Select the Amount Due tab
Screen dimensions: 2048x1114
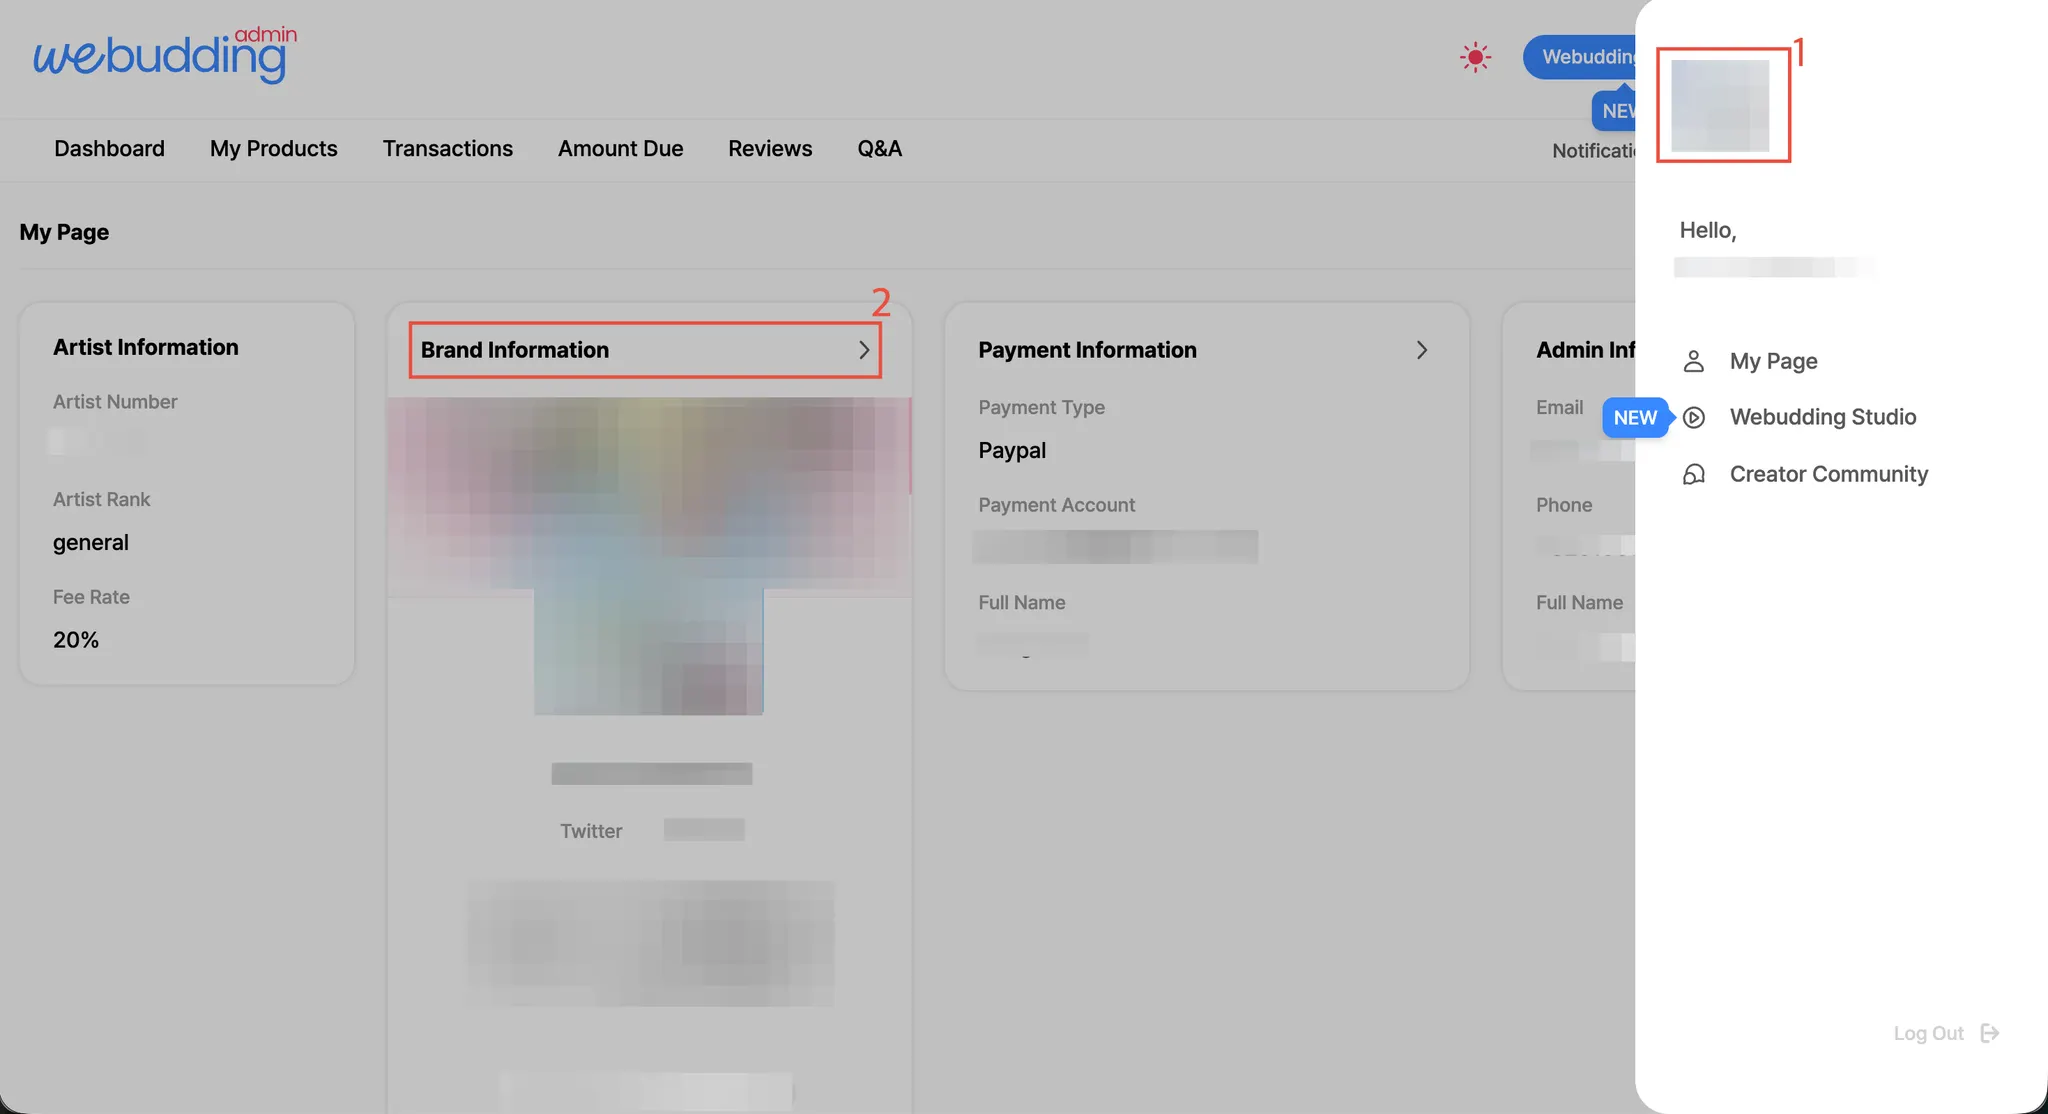pos(620,149)
